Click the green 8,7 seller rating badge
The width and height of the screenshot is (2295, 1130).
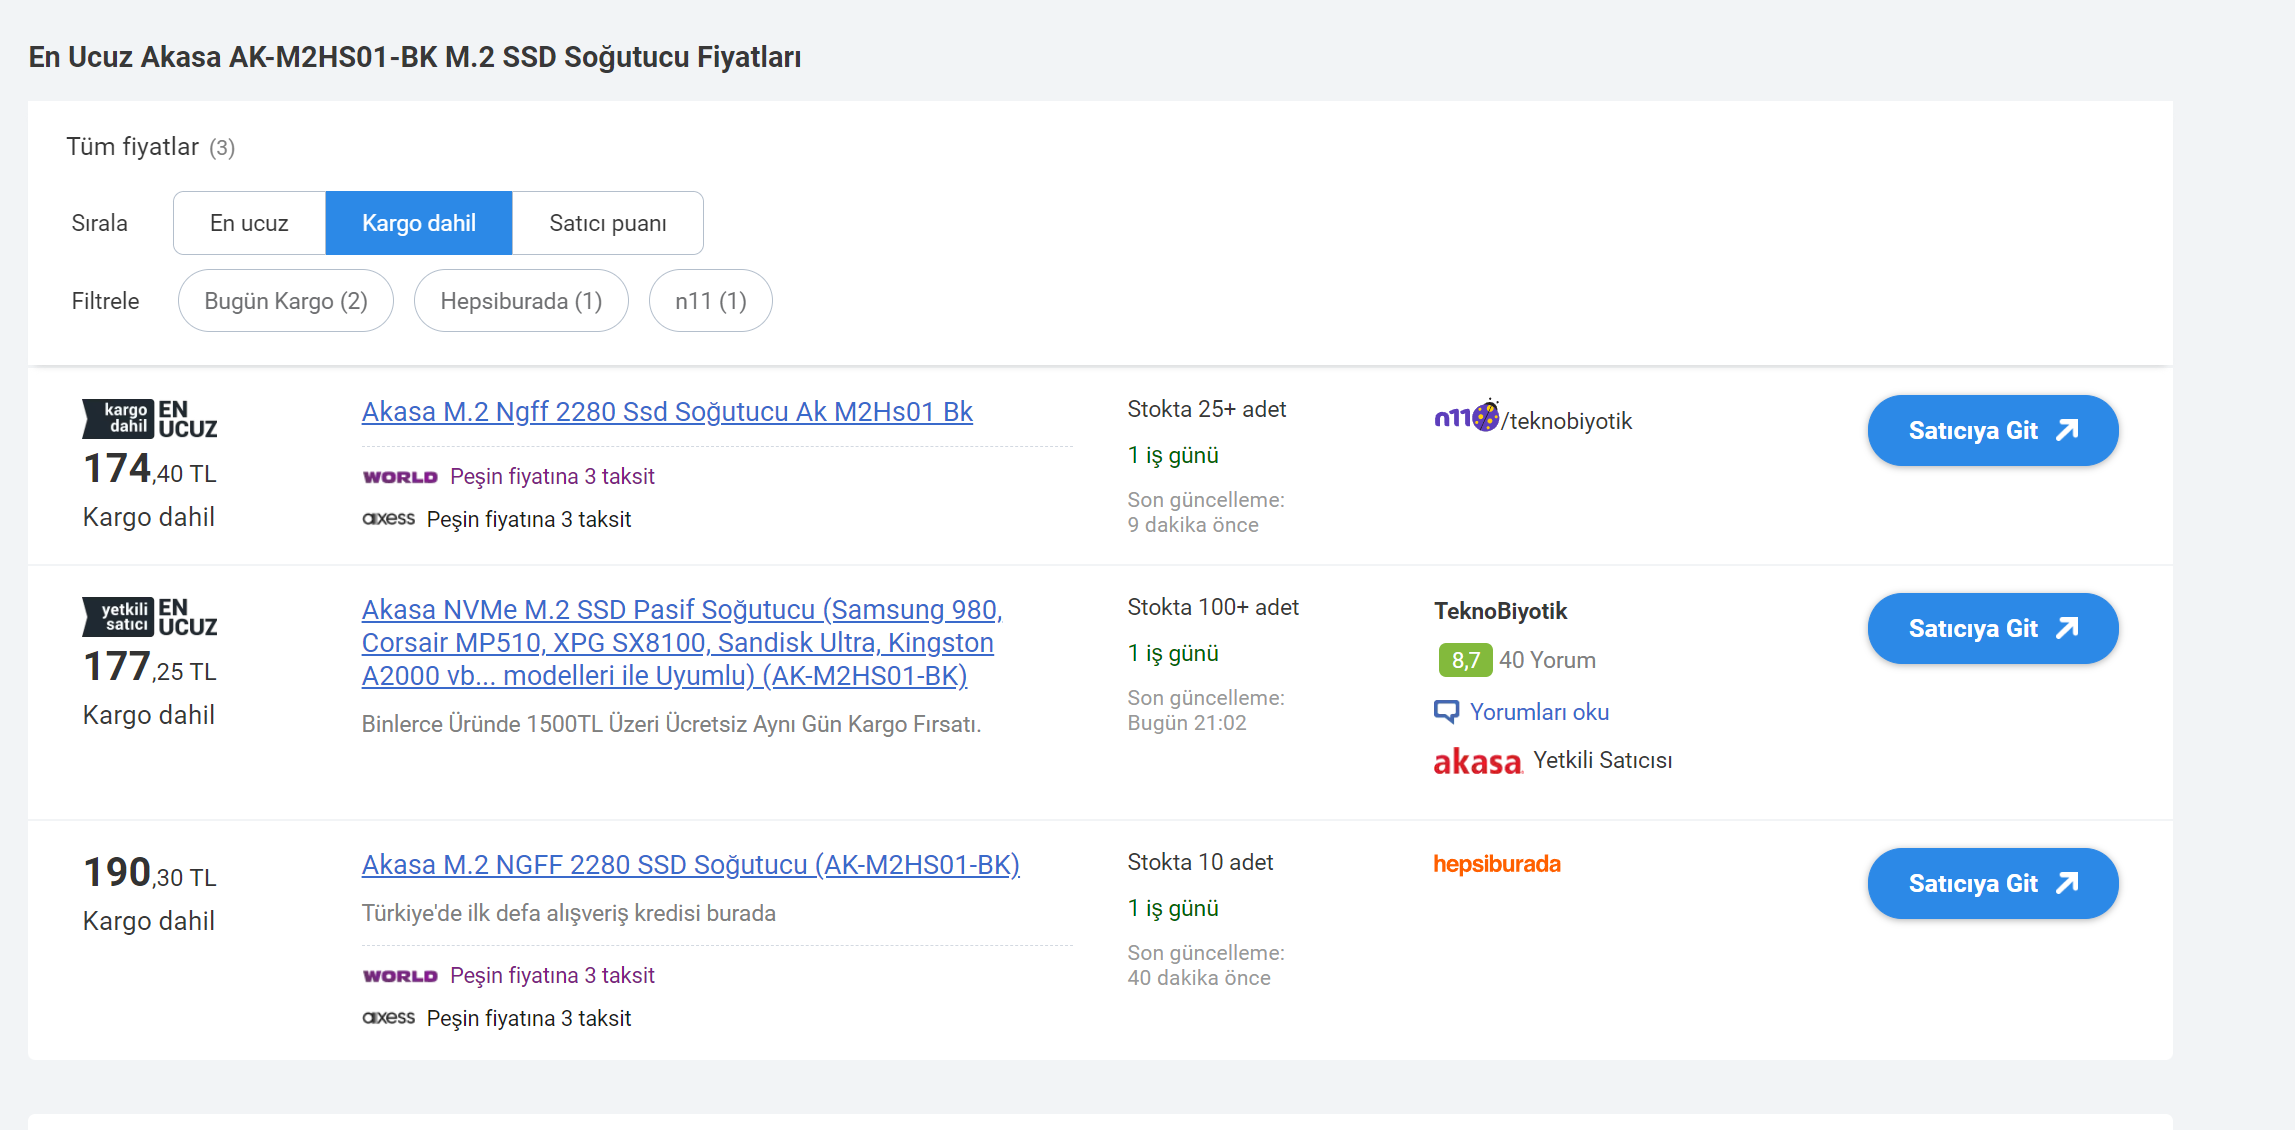point(1464,660)
